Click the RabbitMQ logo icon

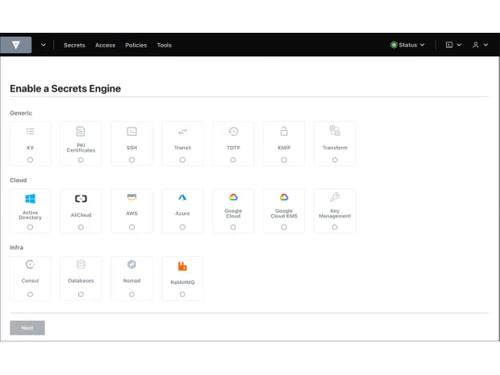pos(182,266)
